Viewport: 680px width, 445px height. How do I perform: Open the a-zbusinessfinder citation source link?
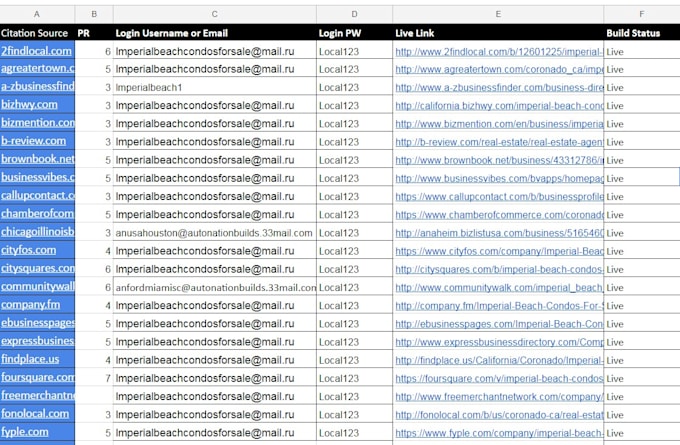coord(37,86)
